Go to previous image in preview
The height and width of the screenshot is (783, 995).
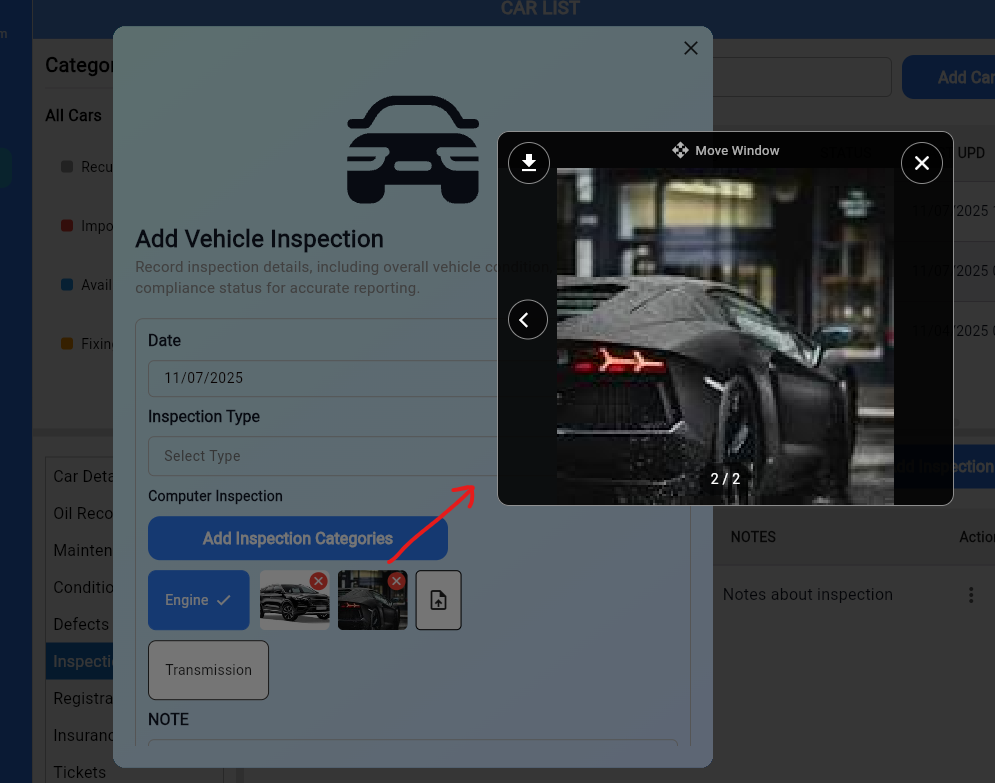[528, 320]
